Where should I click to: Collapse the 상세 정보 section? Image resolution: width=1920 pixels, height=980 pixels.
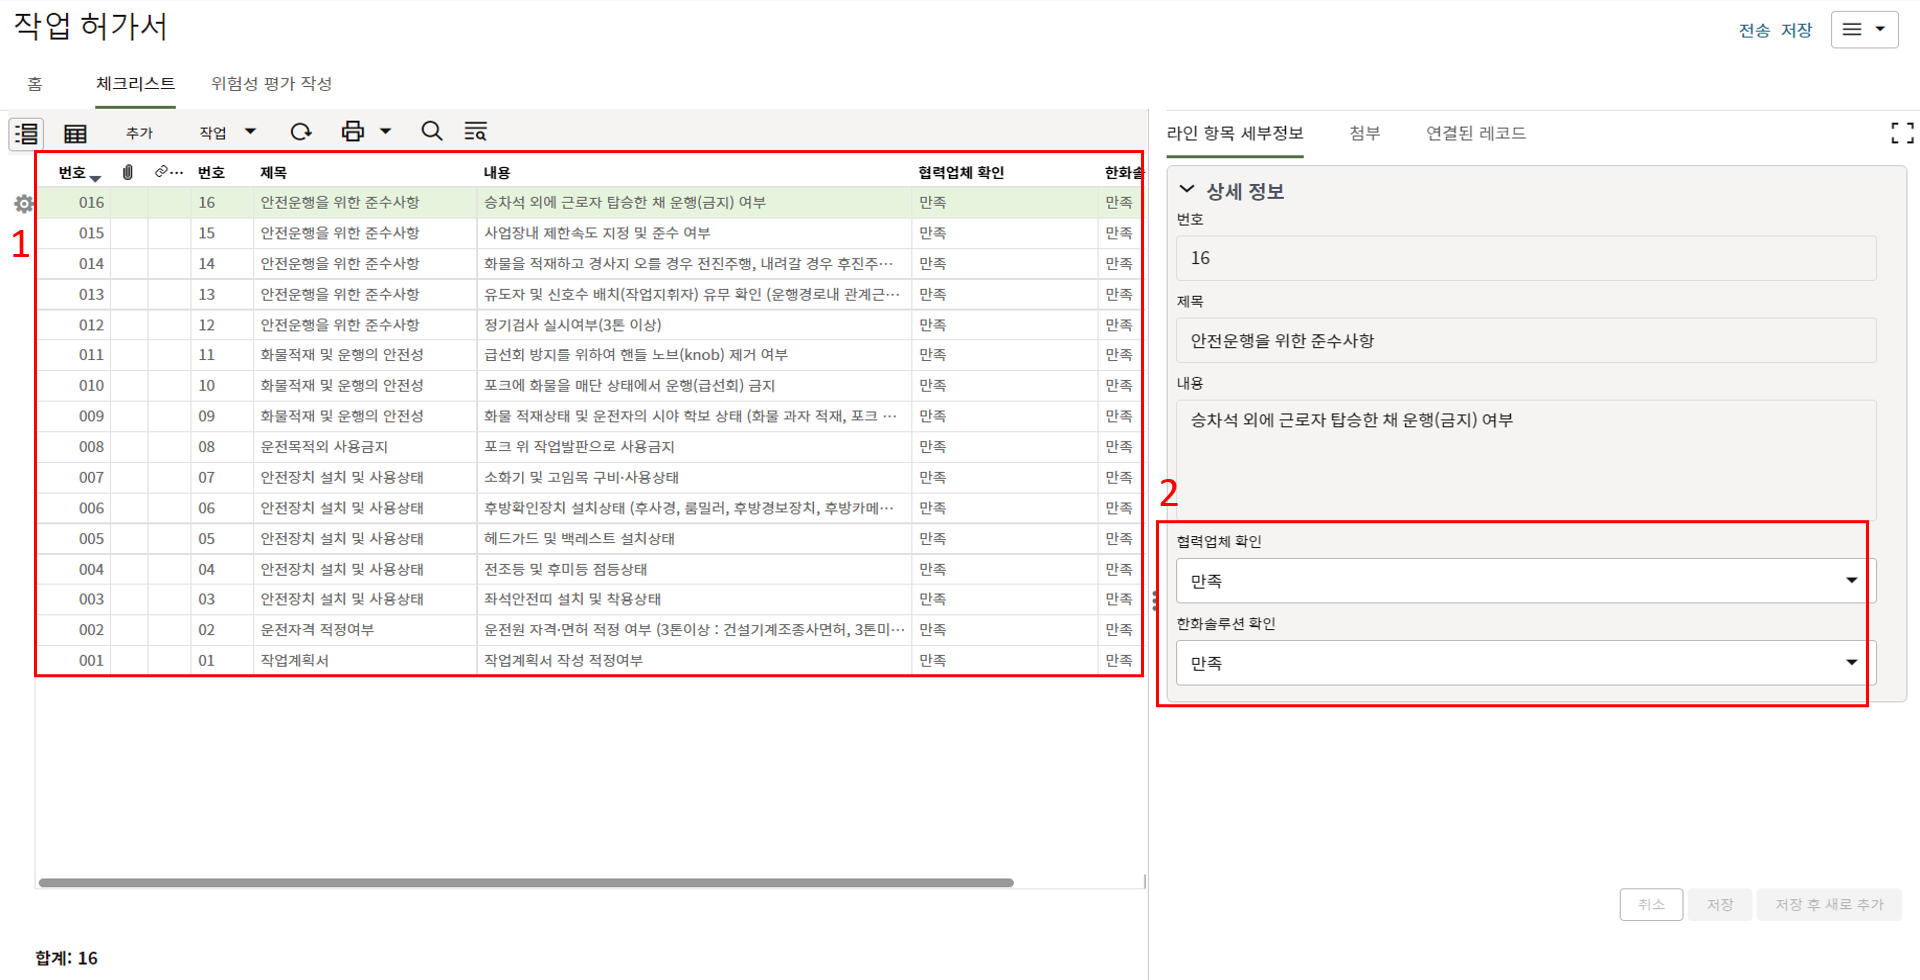click(x=1187, y=190)
